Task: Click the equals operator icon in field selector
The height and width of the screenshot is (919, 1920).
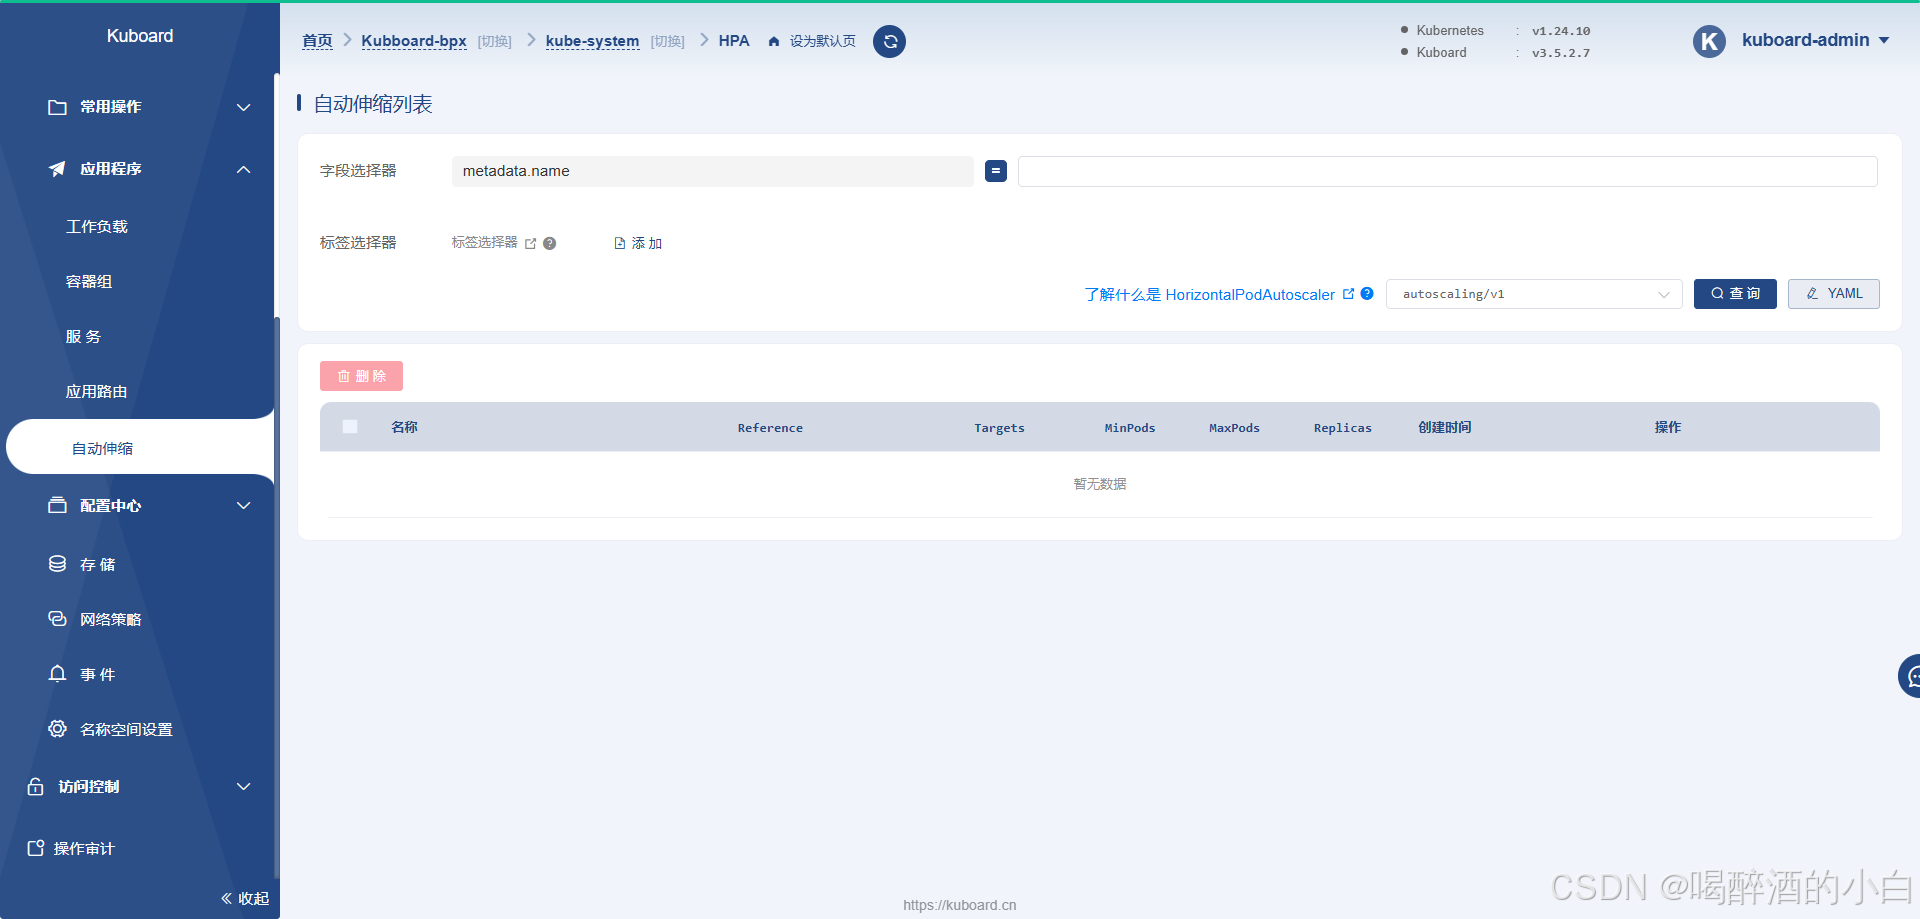Action: point(995,171)
